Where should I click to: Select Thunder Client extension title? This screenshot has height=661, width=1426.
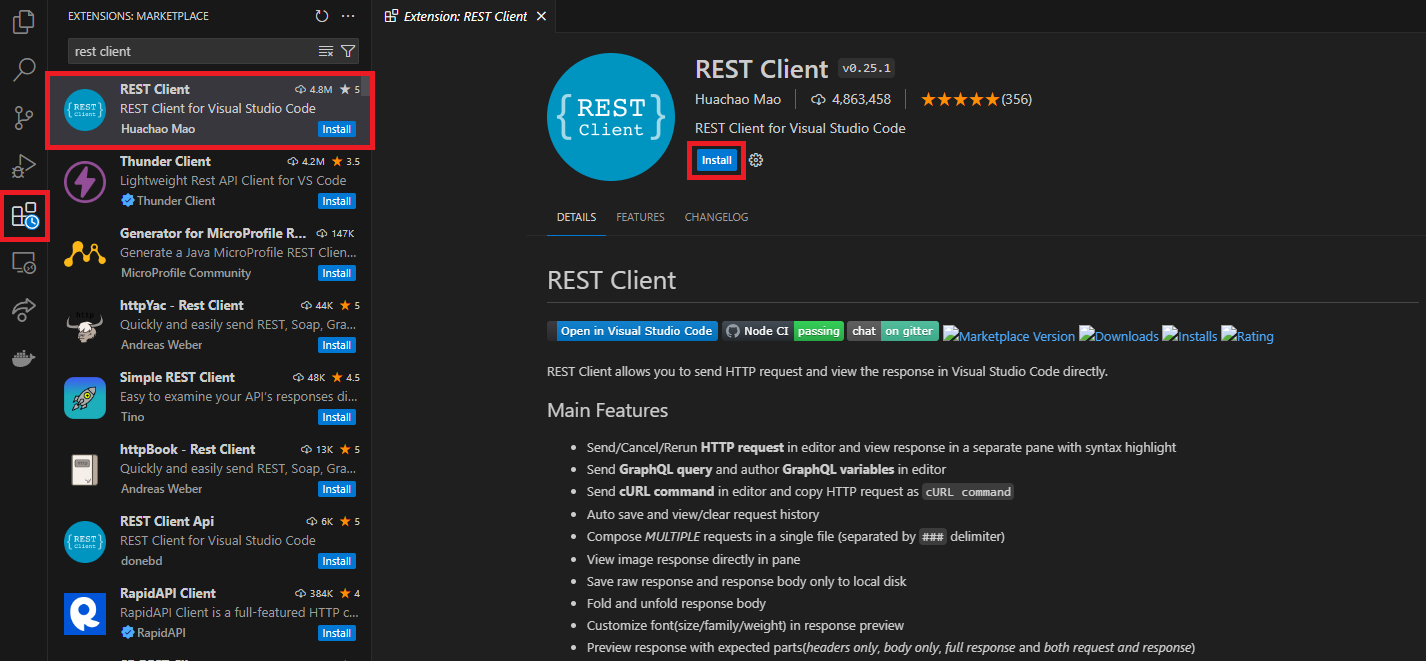coord(165,161)
